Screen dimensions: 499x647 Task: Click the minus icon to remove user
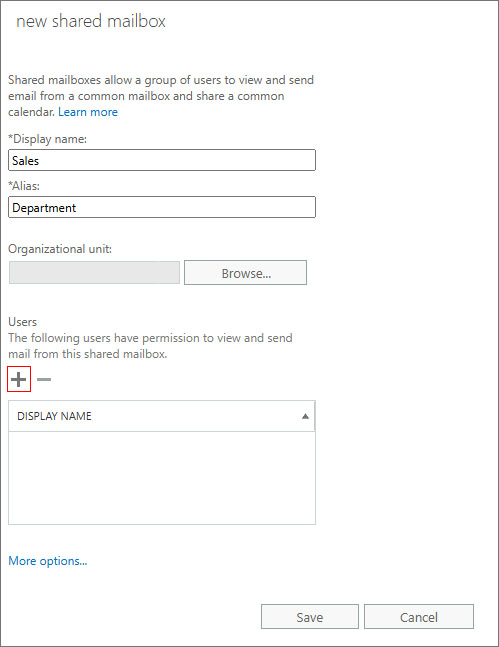44,379
